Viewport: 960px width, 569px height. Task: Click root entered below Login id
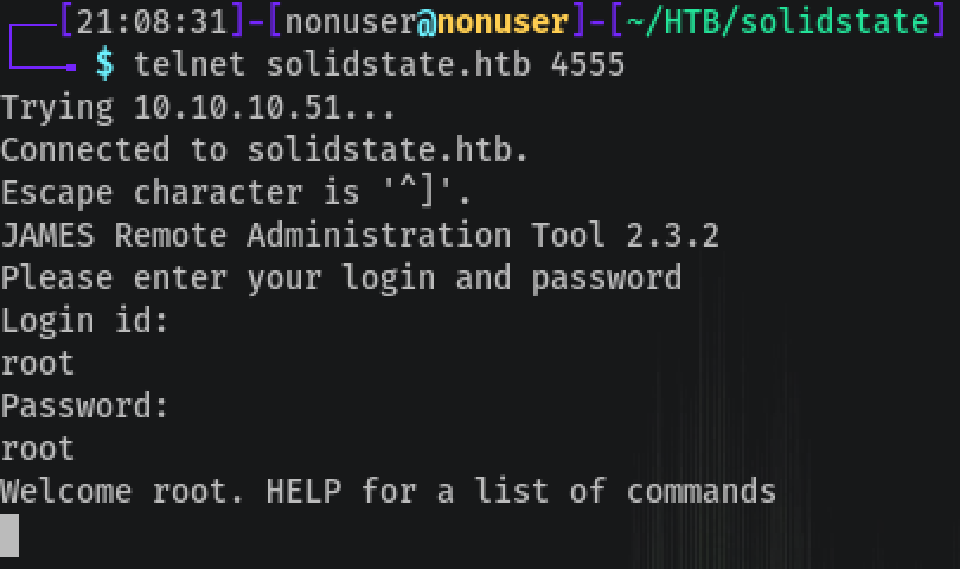[x=37, y=364]
